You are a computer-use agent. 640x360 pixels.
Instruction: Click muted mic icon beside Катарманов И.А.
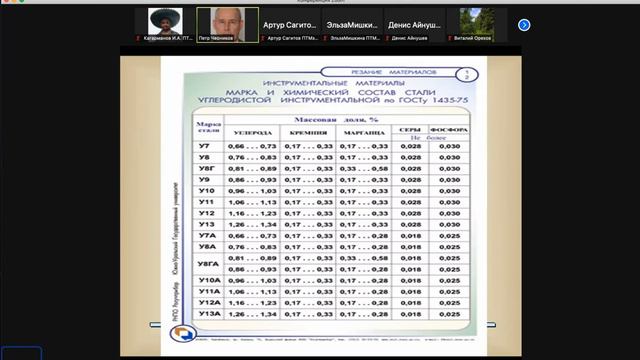click(138, 38)
